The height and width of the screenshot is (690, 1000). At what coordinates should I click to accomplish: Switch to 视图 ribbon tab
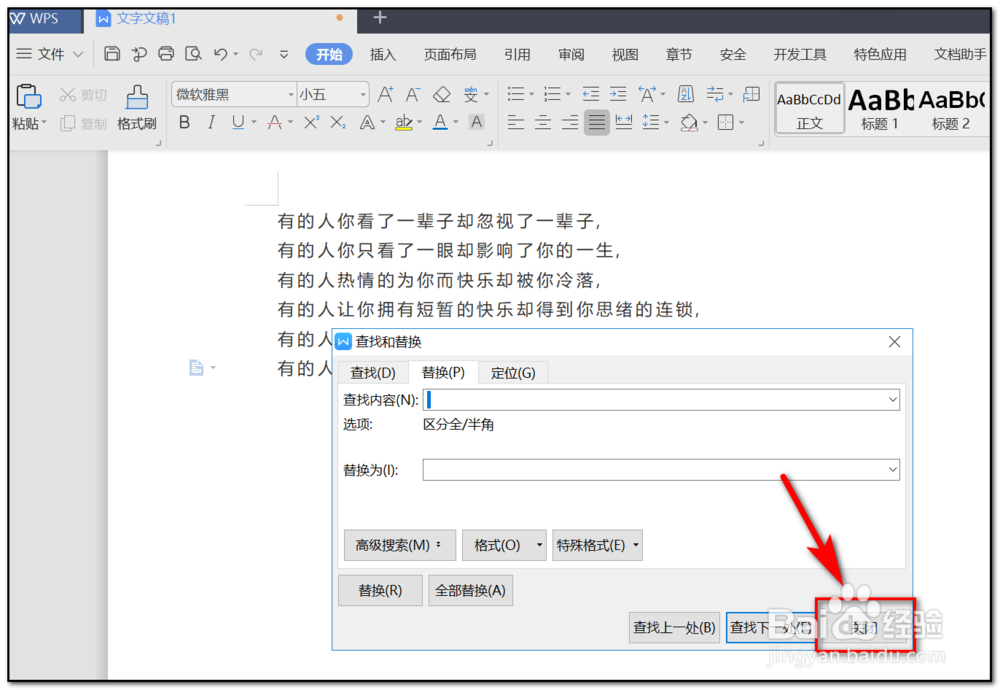point(625,55)
